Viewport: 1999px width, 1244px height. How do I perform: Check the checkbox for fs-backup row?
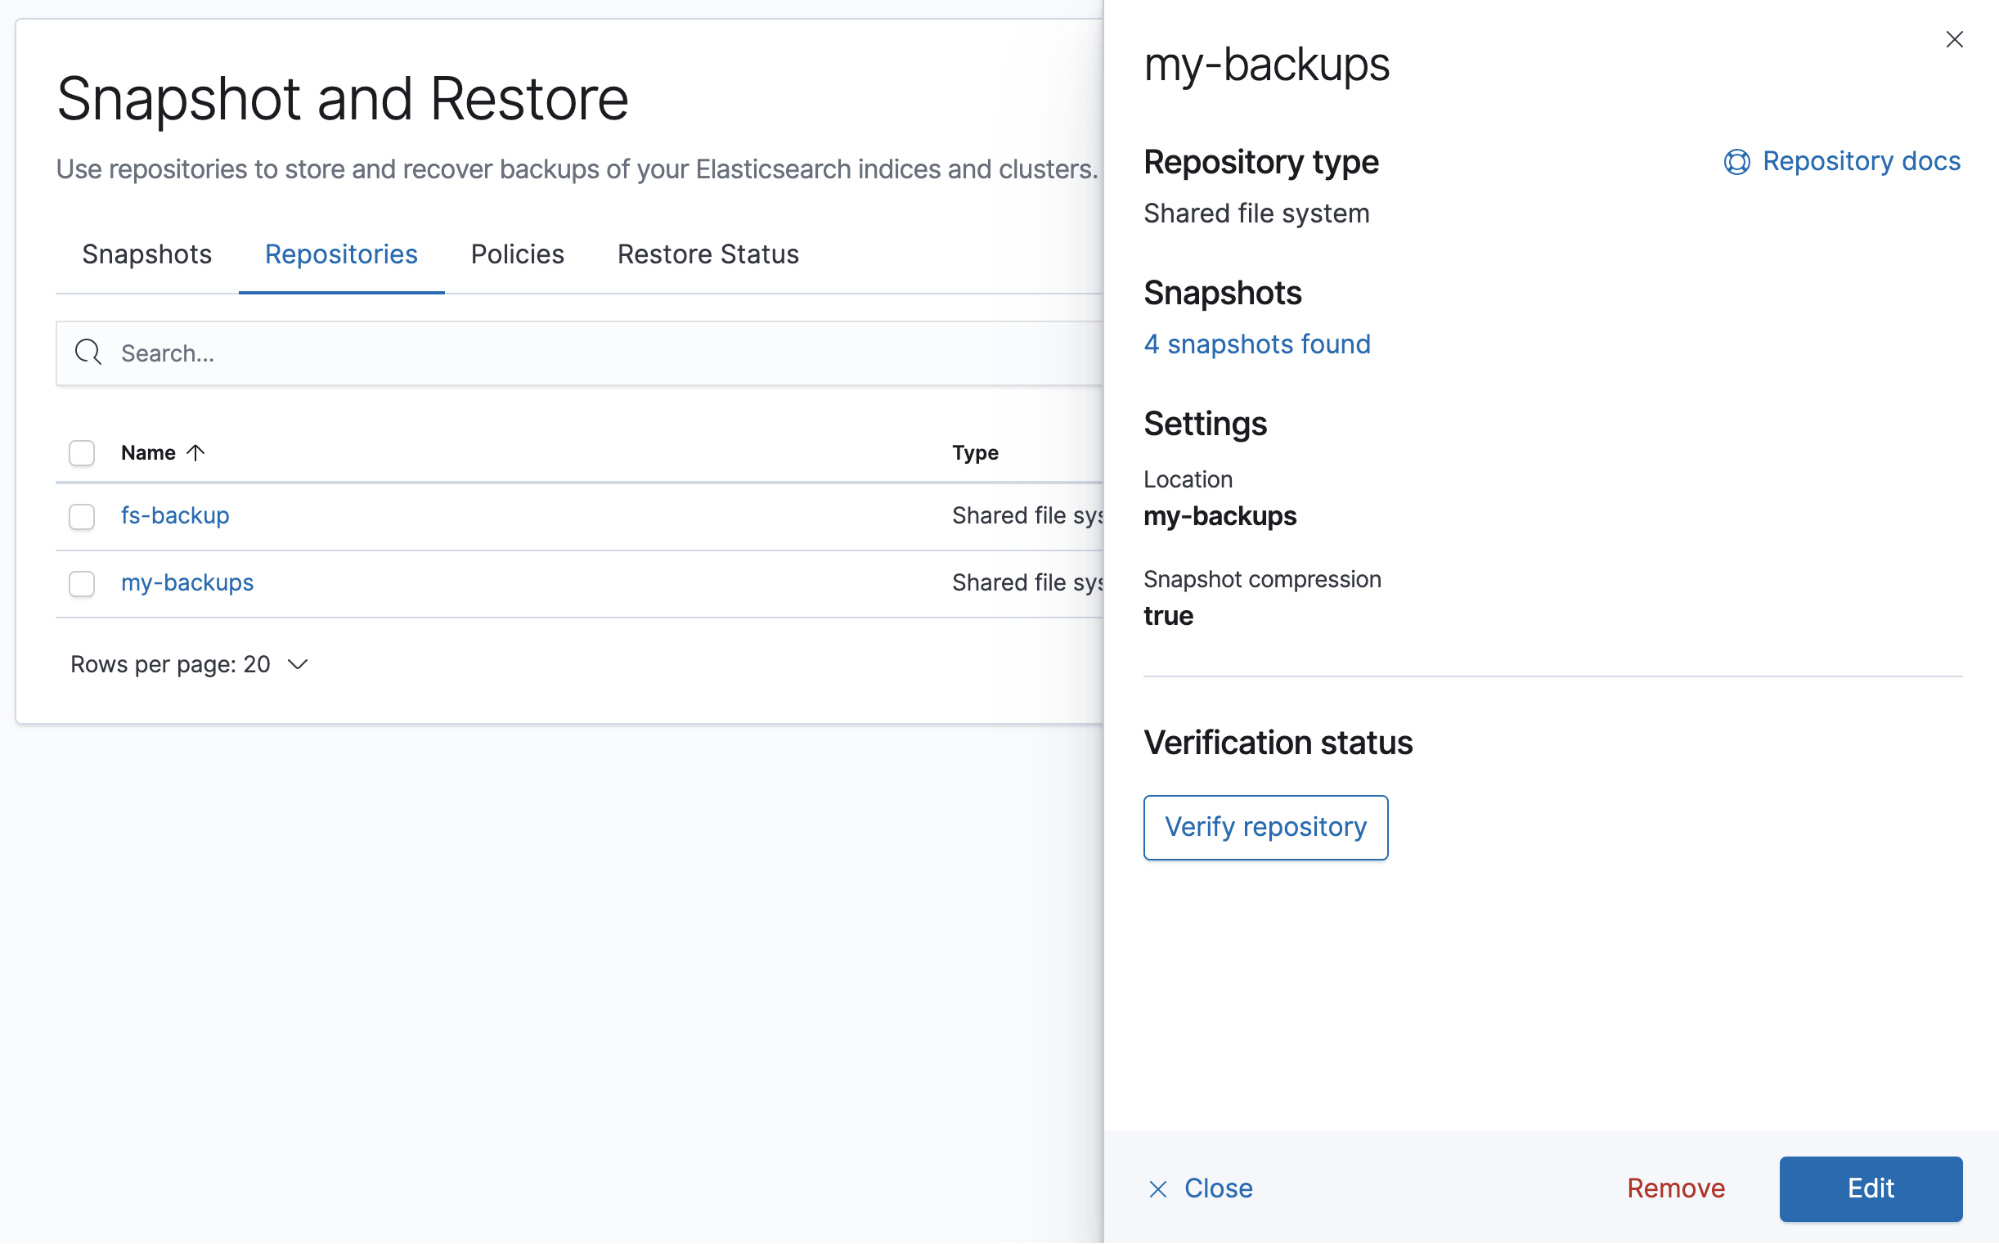81,517
